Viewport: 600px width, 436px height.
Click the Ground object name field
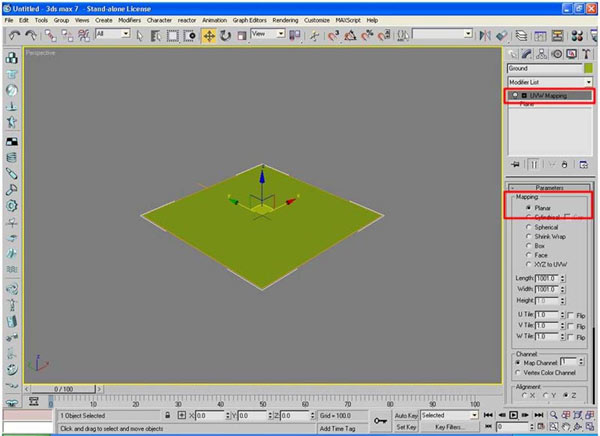(x=545, y=68)
